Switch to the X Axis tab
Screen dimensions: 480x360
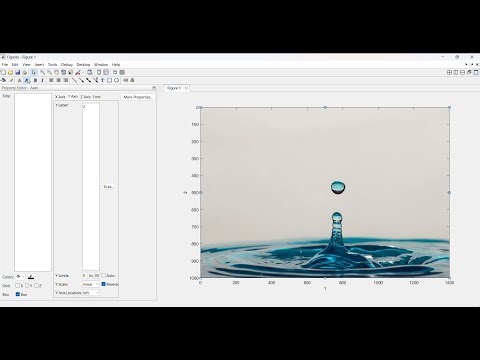[x=60, y=97]
